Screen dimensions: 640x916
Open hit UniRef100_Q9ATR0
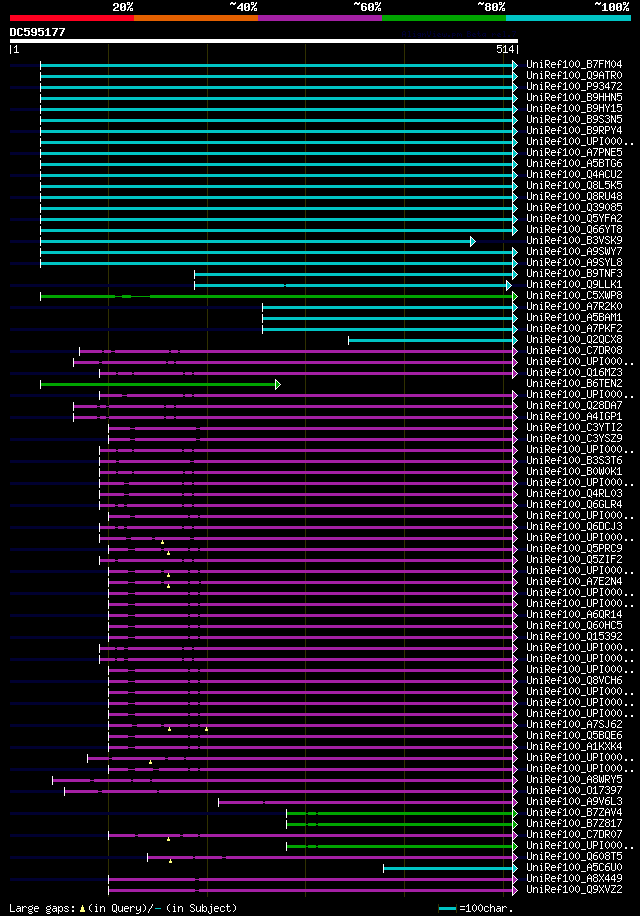click(574, 75)
